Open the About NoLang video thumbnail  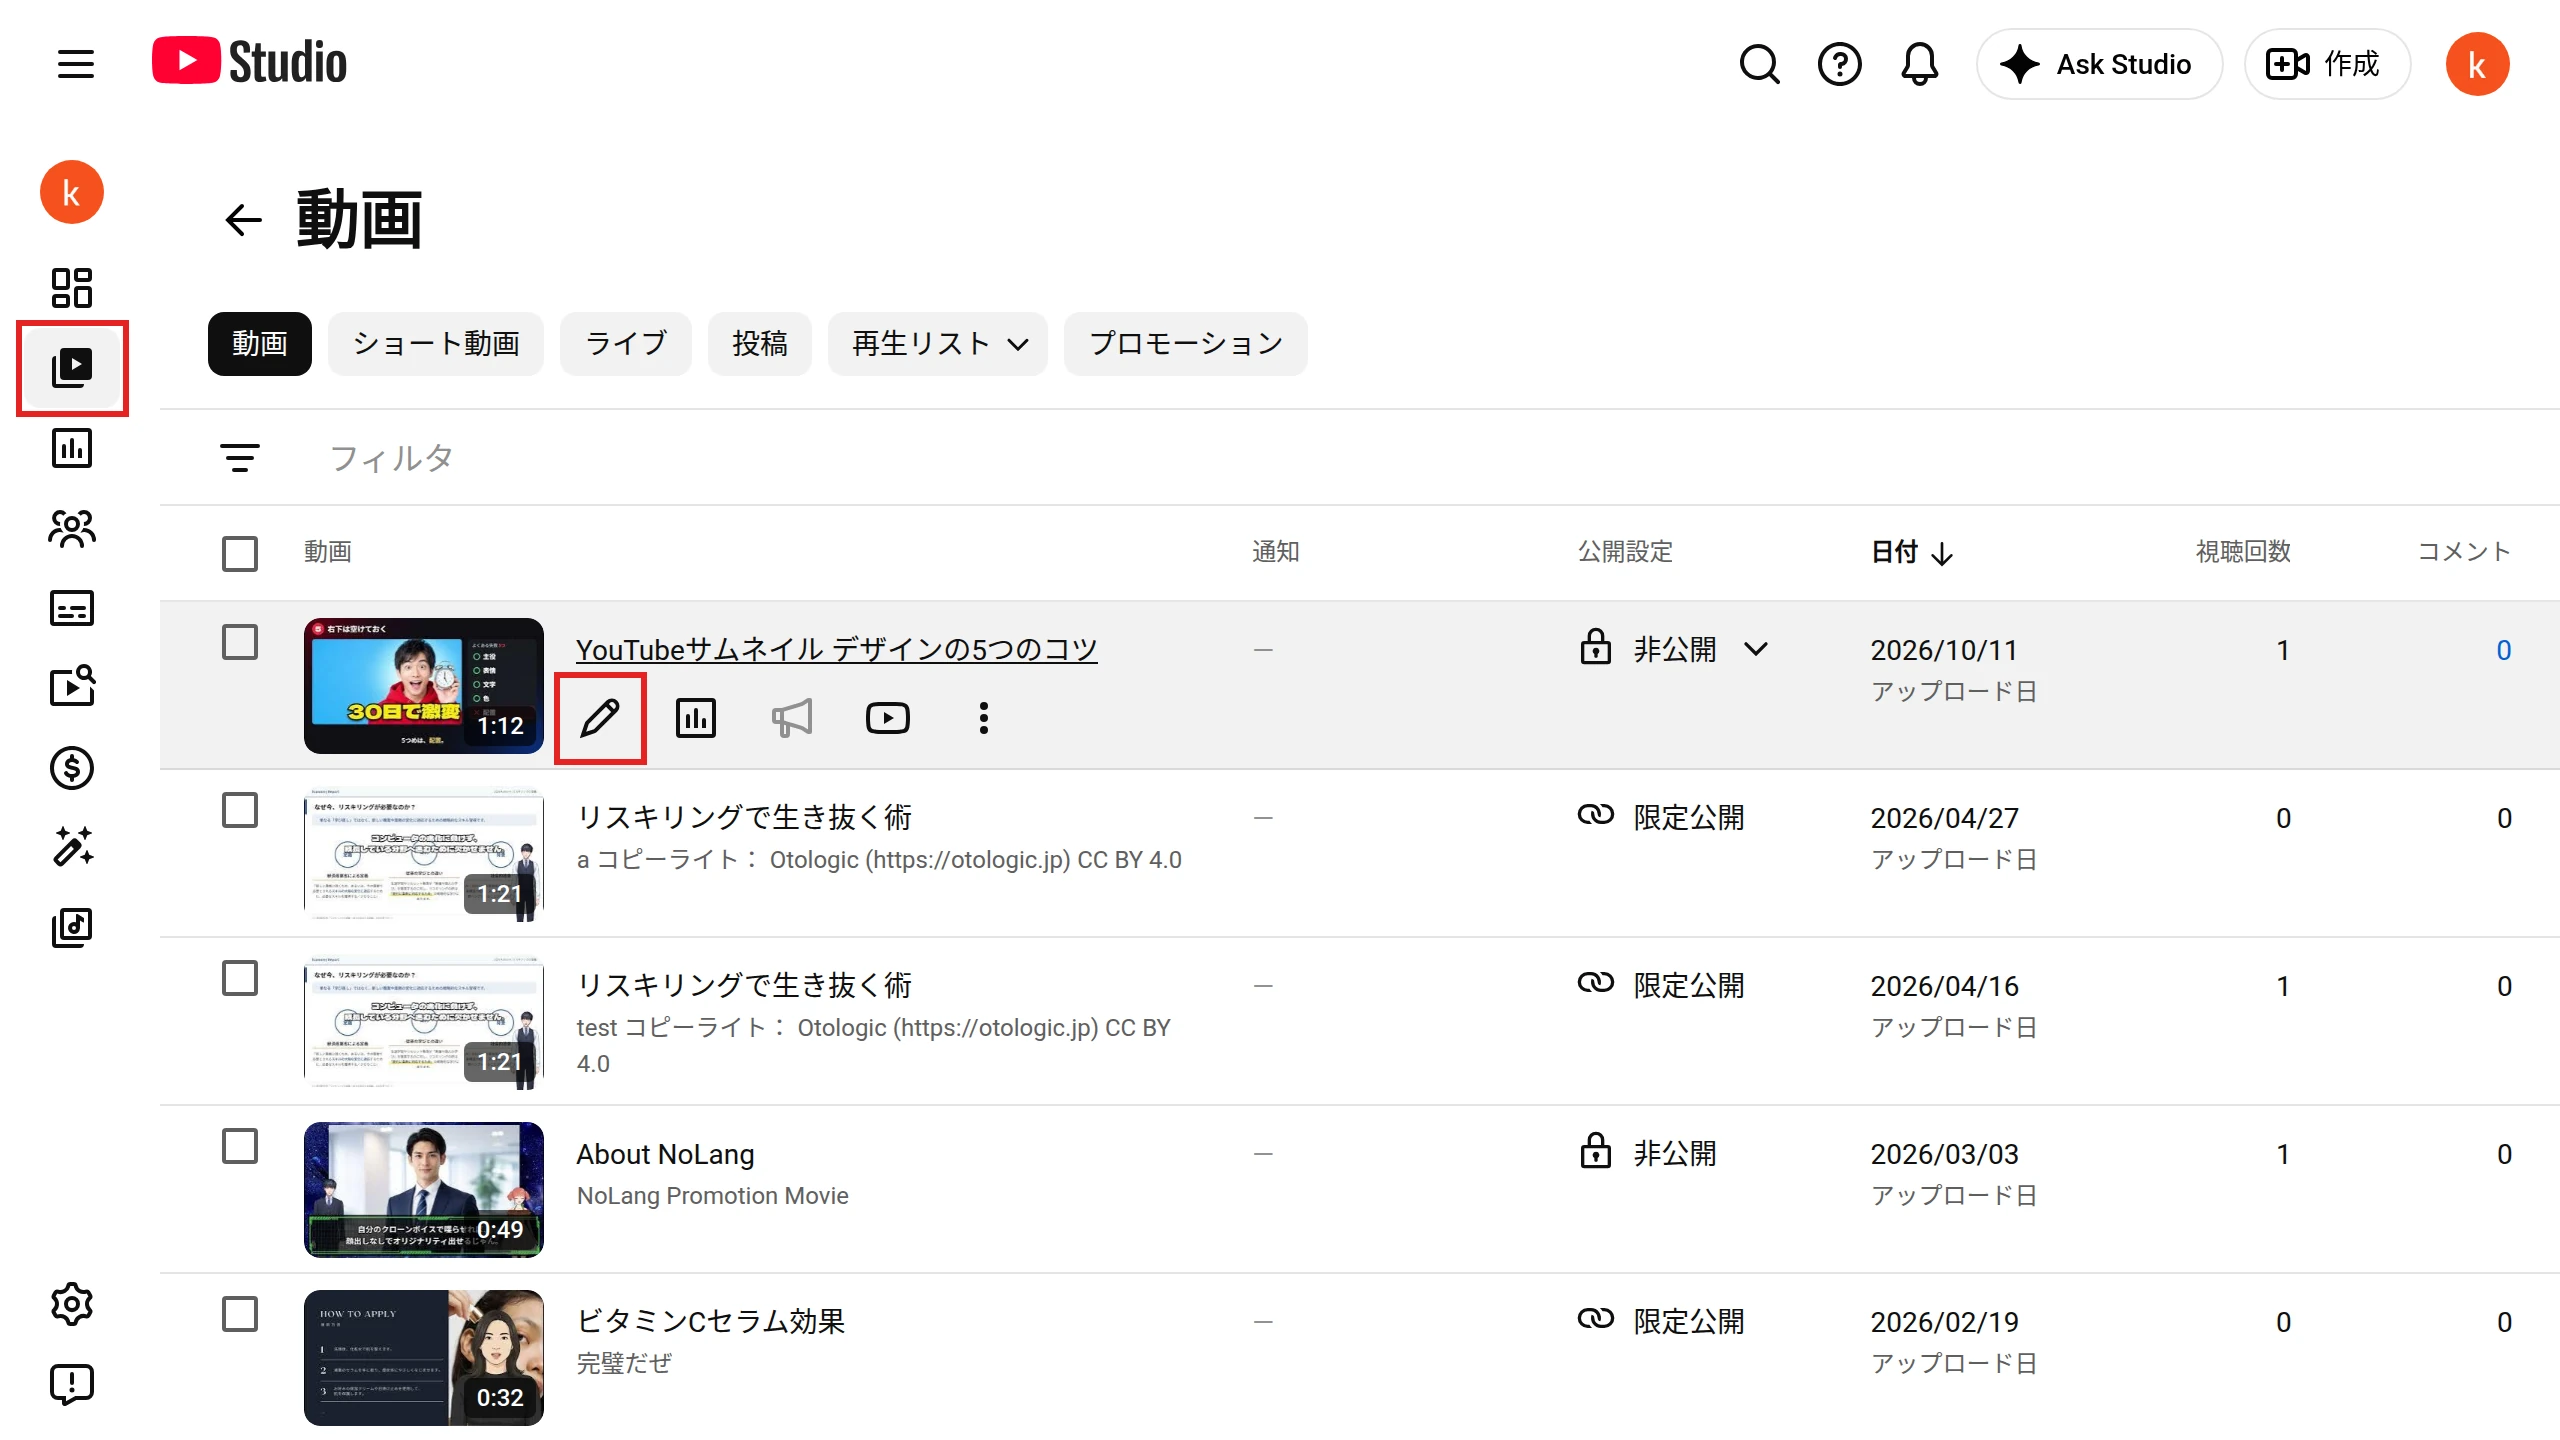coord(424,1189)
